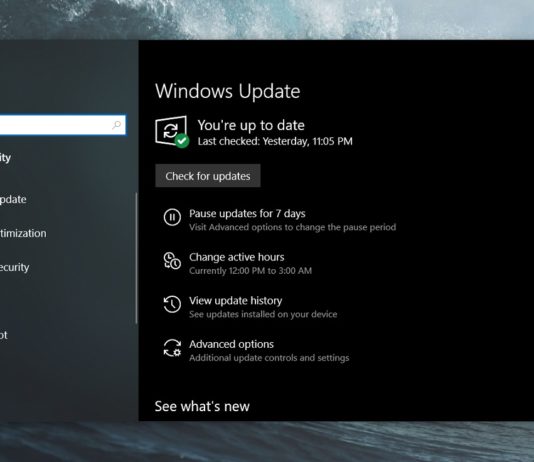
Task: Click the Check for updates button
Action: [x=208, y=176]
